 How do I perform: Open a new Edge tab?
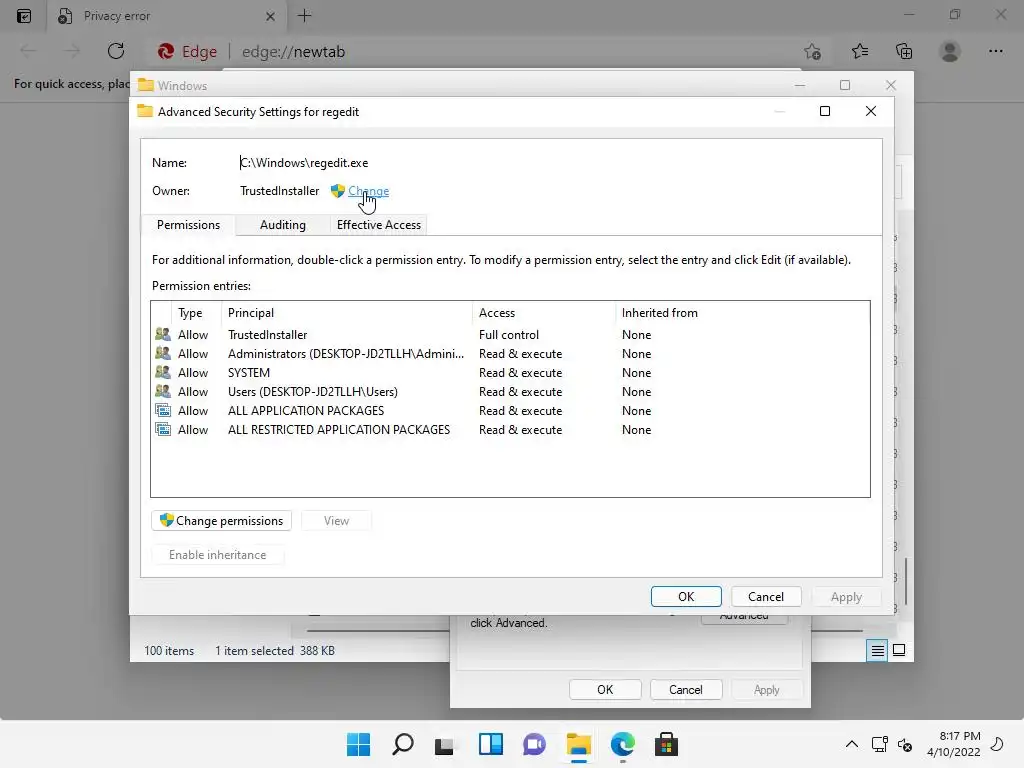point(304,16)
